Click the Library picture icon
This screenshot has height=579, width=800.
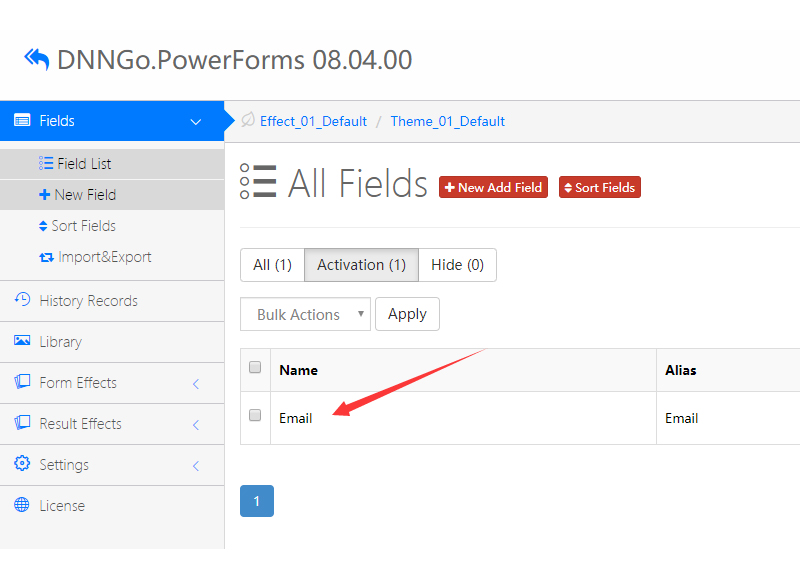coord(22,341)
